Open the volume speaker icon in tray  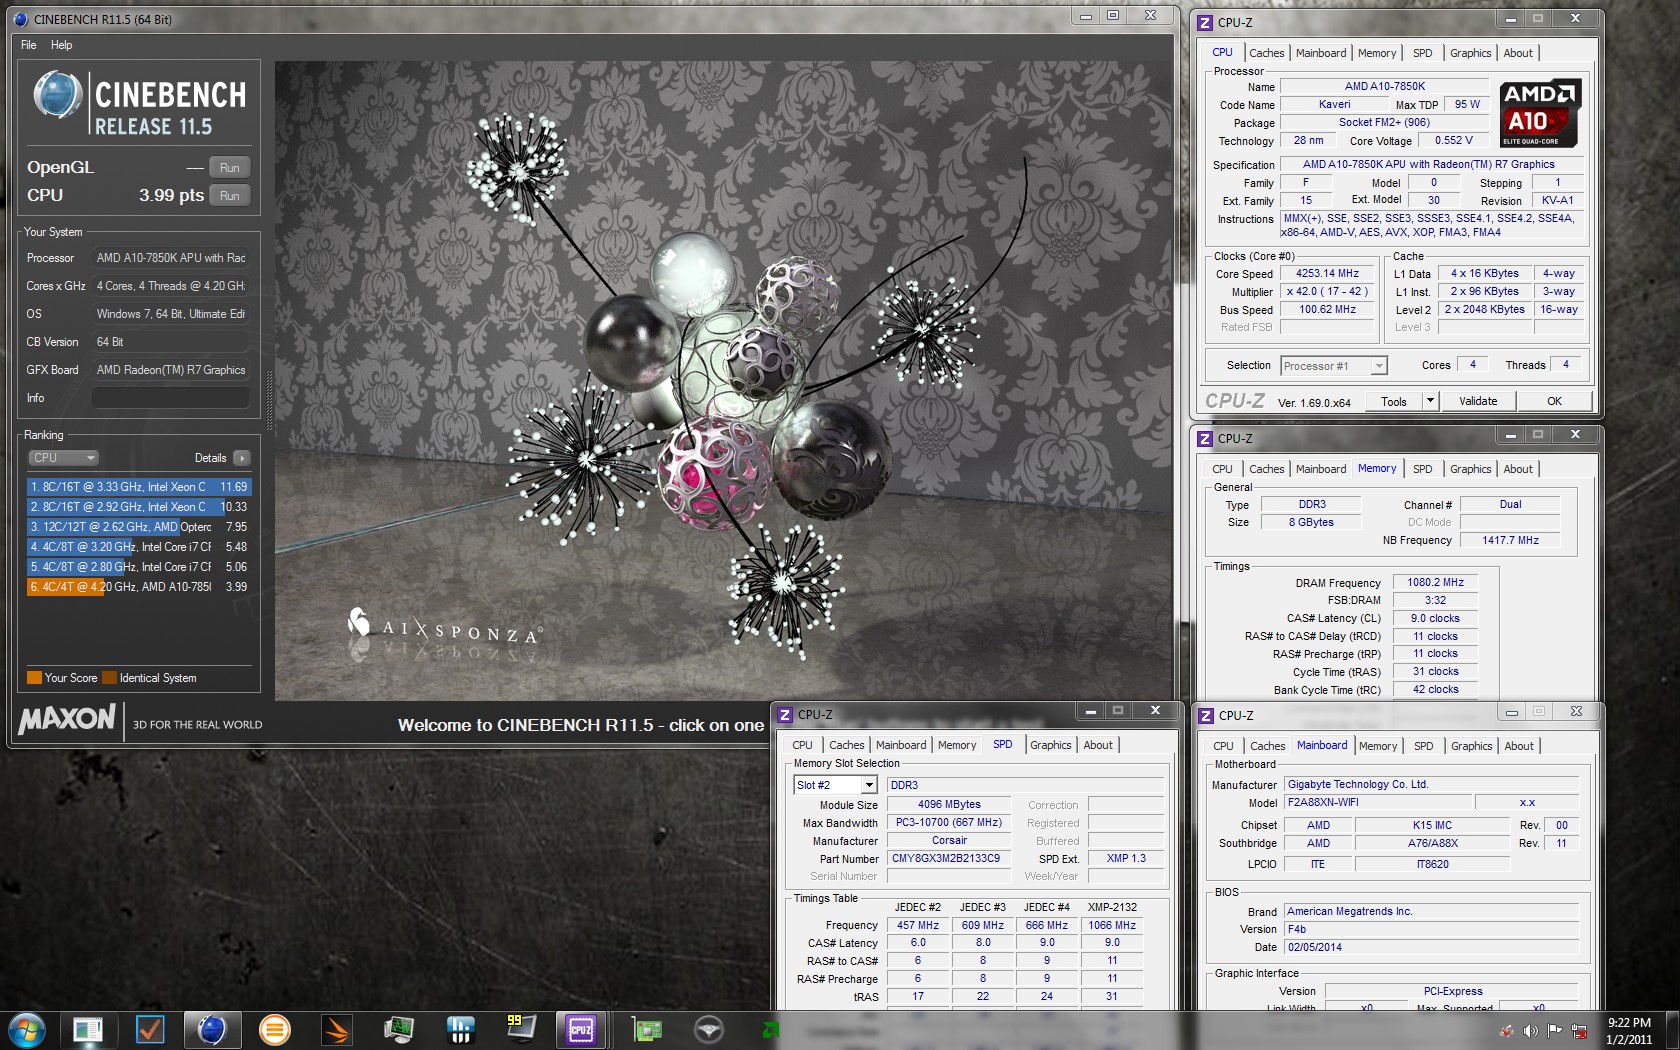click(1530, 1030)
